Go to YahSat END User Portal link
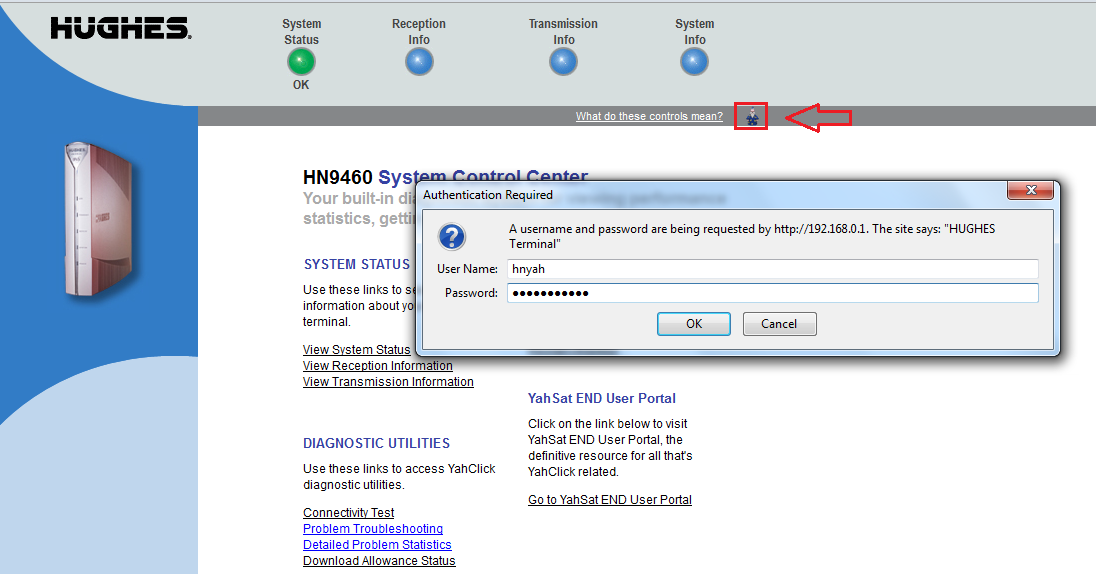The width and height of the screenshot is (1096, 574). [x=610, y=500]
